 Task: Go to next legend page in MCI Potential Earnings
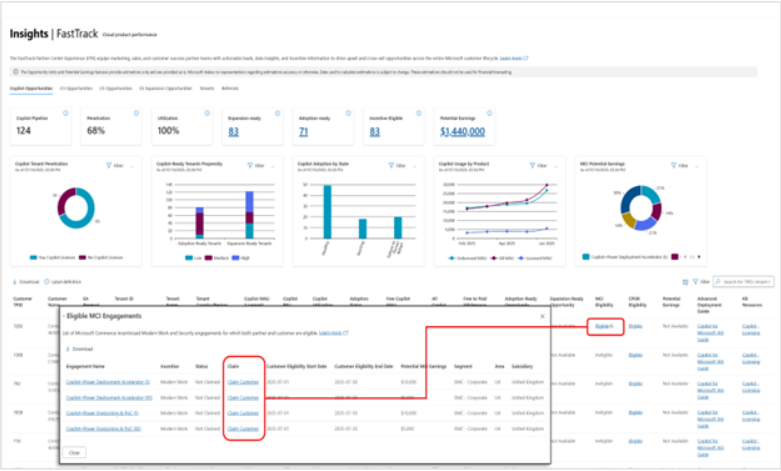[x=699, y=257]
